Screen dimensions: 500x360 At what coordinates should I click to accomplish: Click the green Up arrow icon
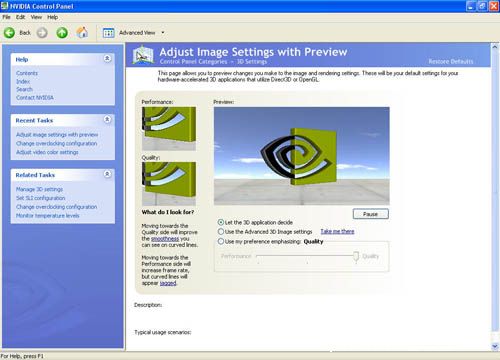[x=62, y=33]
